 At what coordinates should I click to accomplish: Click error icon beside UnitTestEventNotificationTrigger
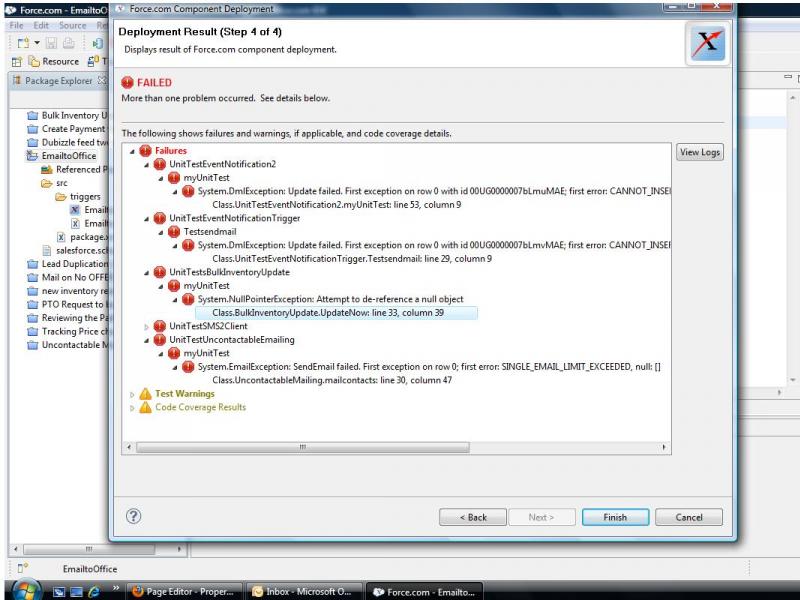coord(160,218)
